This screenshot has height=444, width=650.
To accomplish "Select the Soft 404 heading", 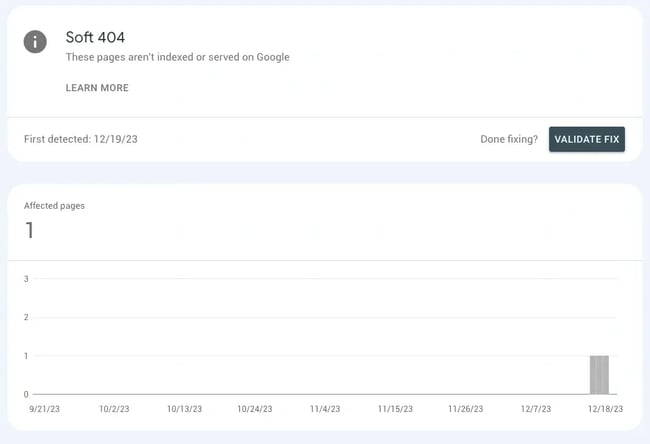I will 95,38.
